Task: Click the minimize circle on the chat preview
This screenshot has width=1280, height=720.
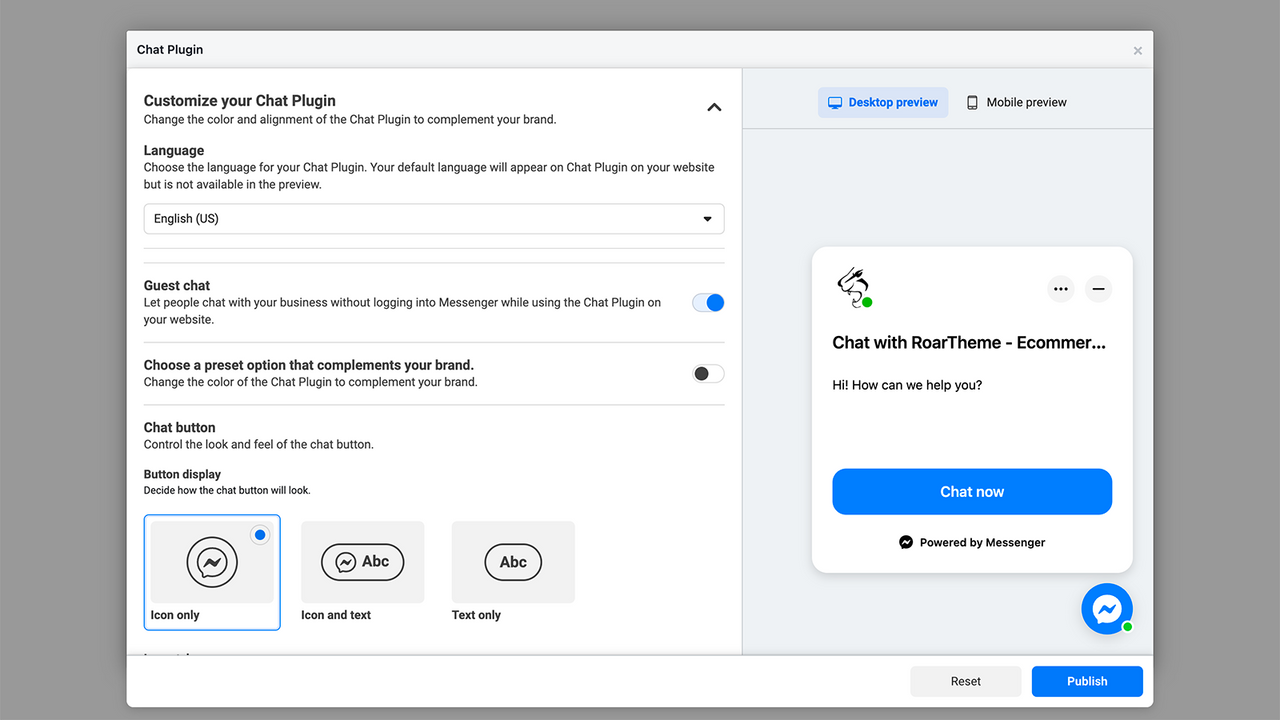Action: 1098,289
